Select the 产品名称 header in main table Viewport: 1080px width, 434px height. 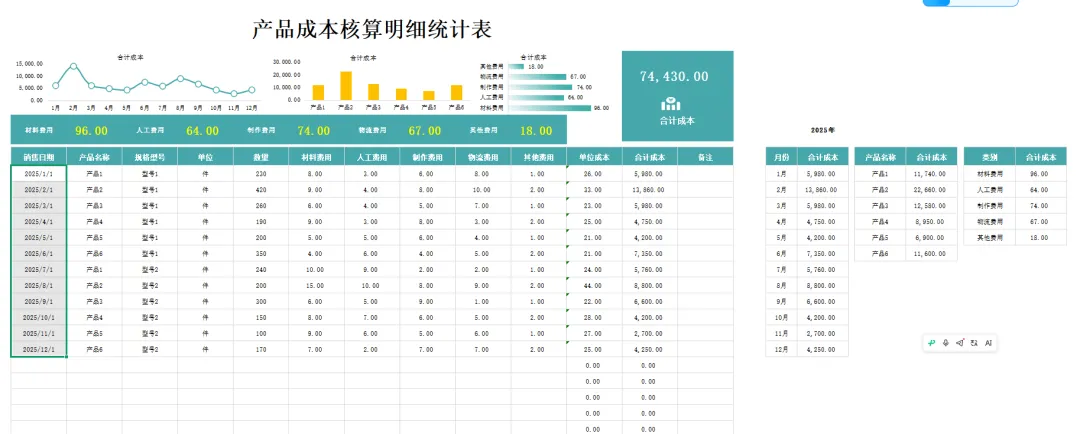pyautogui.click(x=94, y=157)
